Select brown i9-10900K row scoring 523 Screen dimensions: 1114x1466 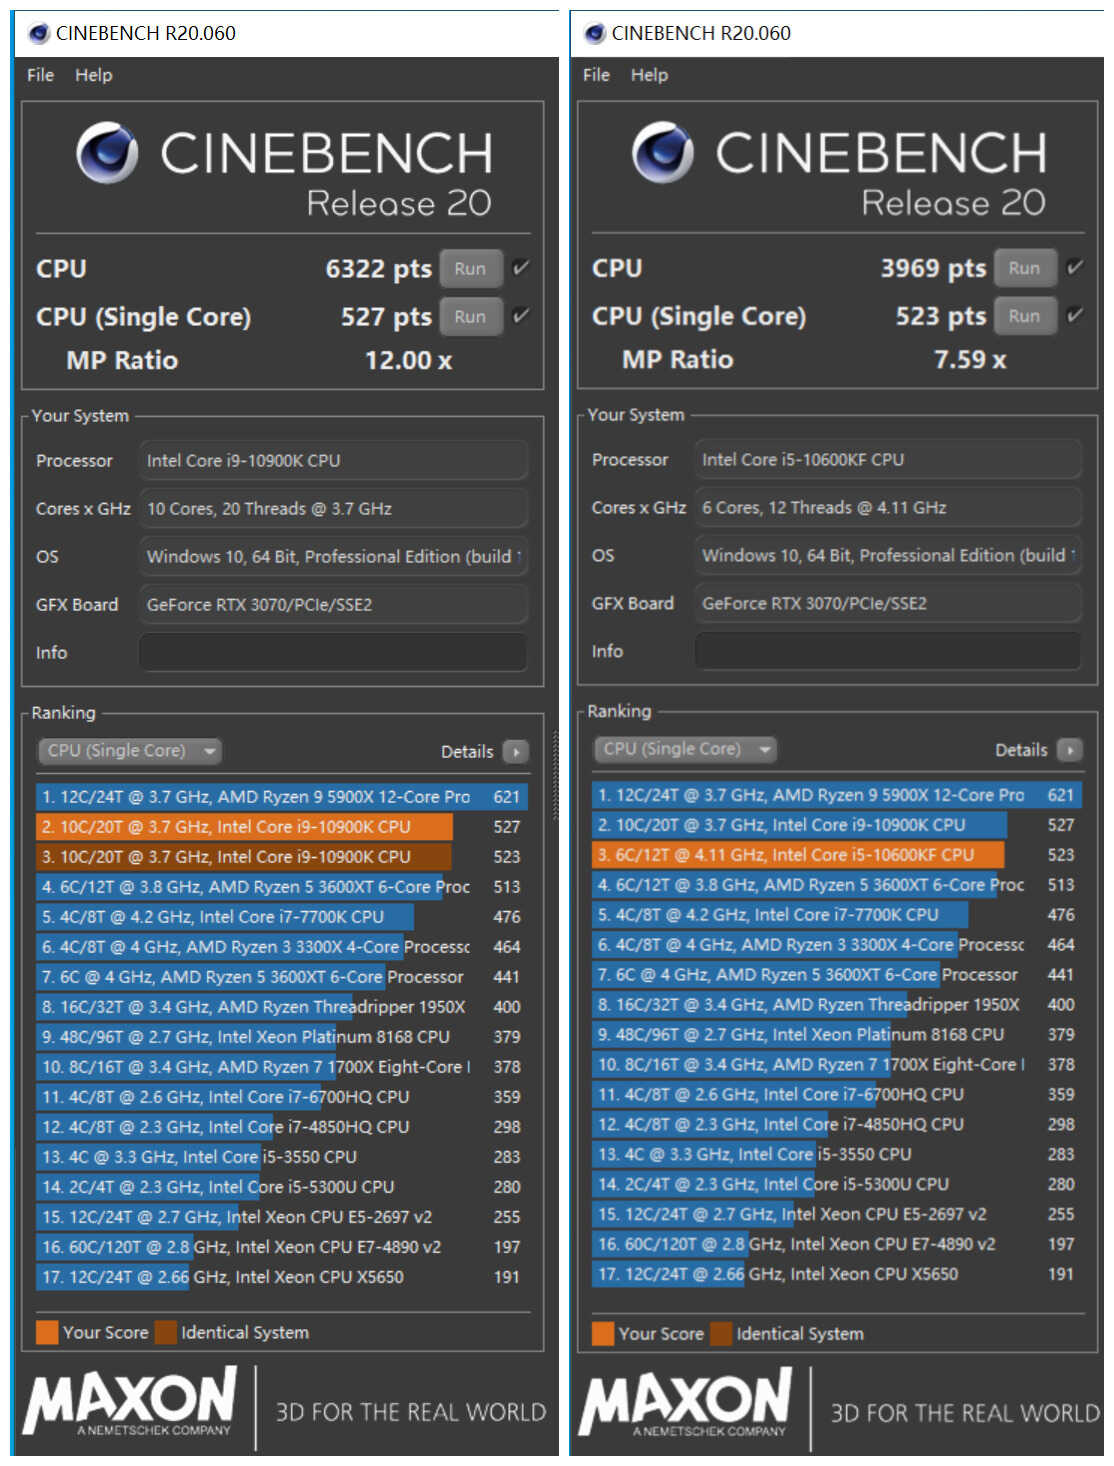click(282, 857)
